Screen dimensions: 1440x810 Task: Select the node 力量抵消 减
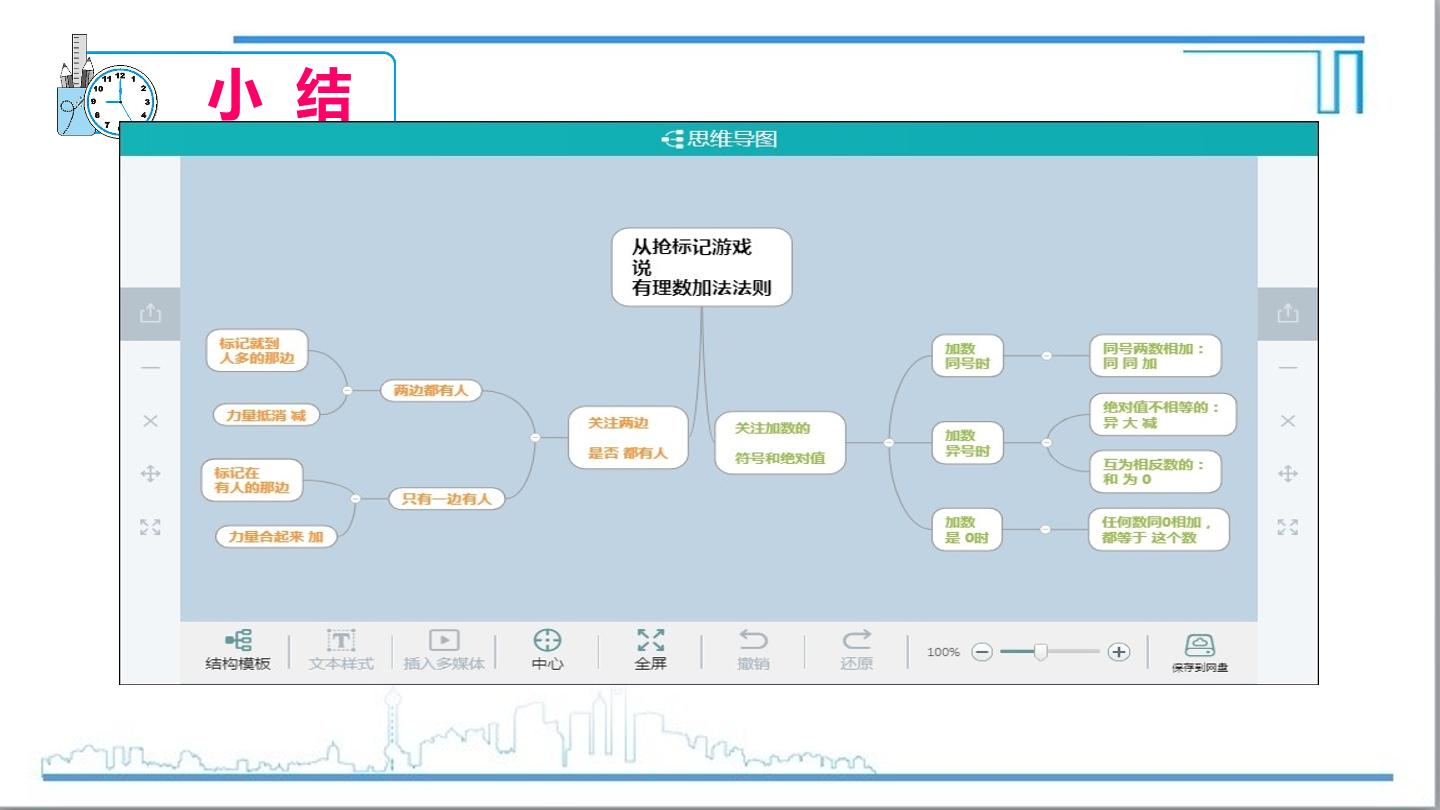266,415
